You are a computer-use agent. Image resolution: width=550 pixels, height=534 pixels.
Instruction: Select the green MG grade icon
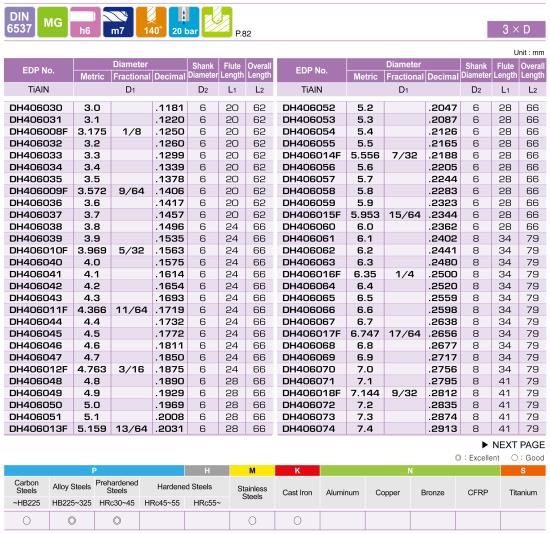(53, 22)
